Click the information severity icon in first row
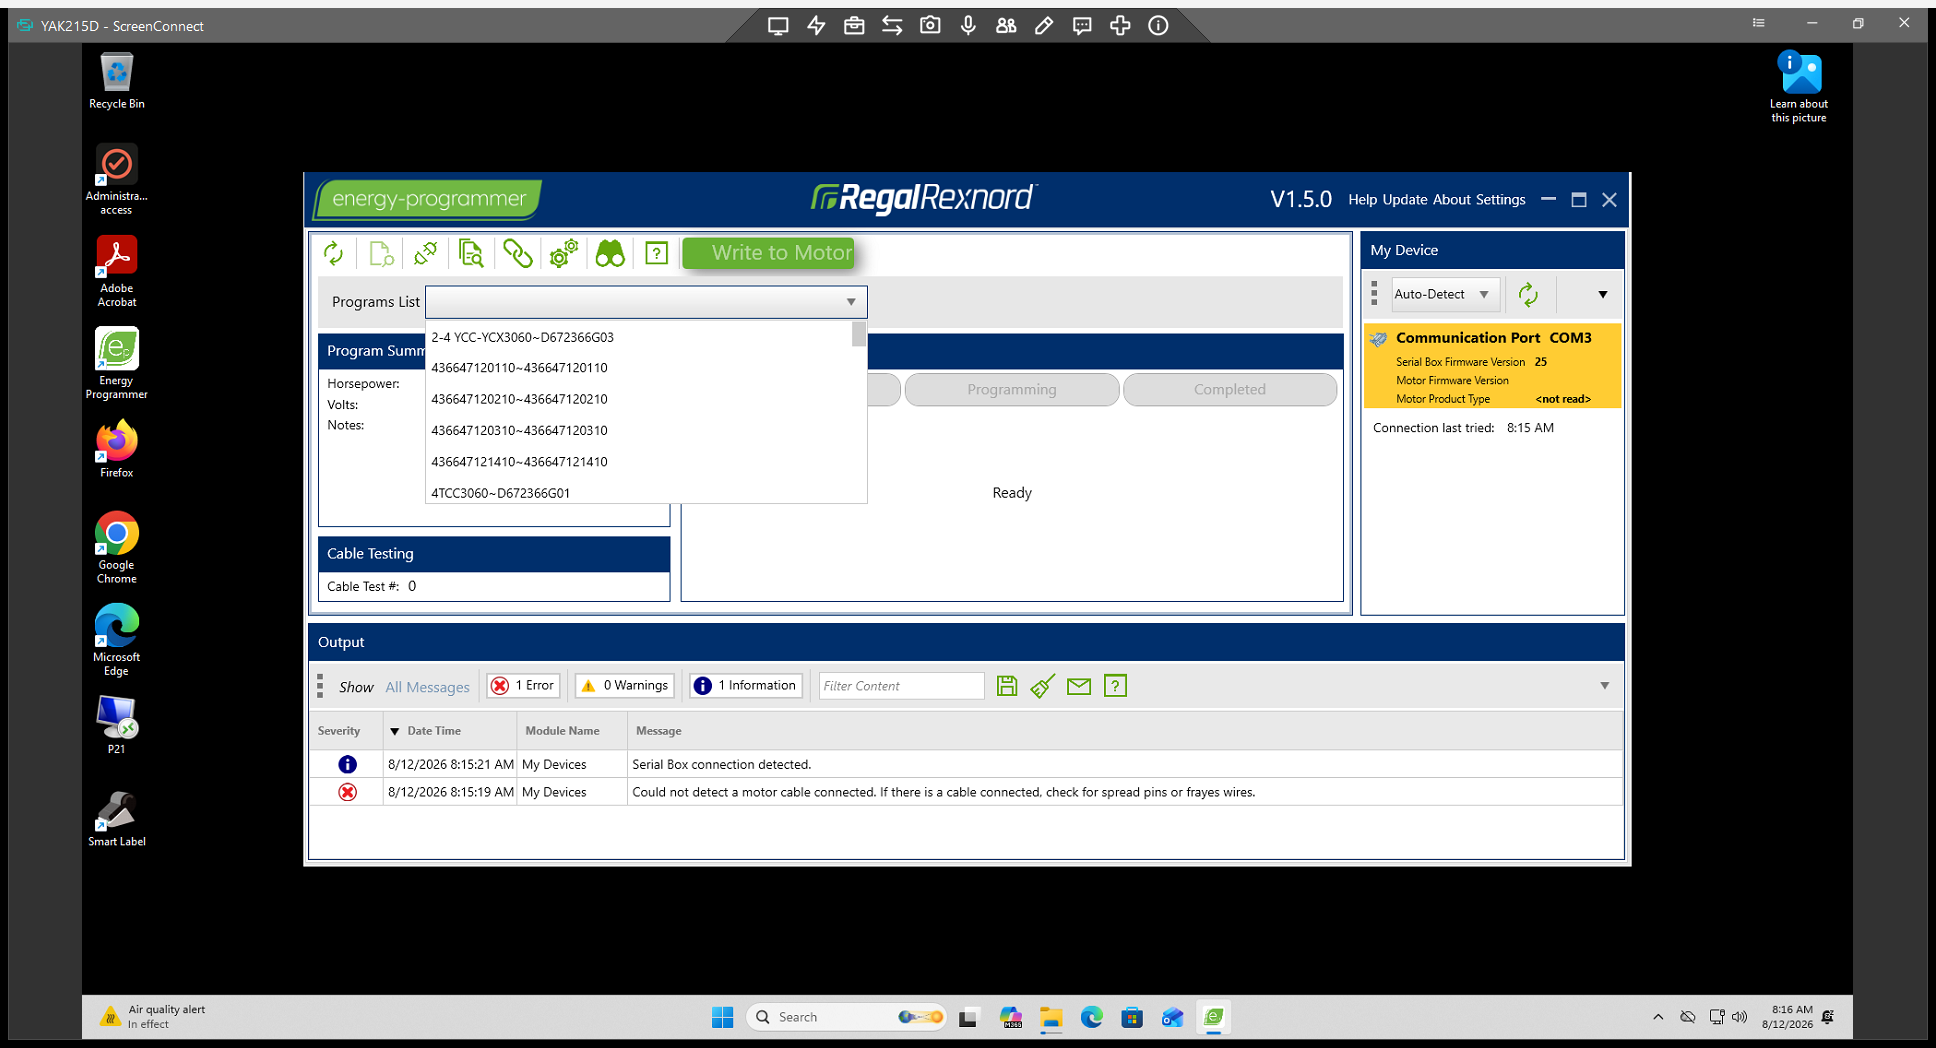Image resolution: width=1936 pixels, height=1048 pixels. point(347,765)
